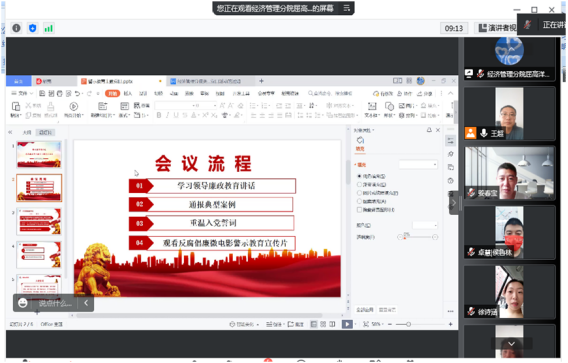The width and height of the screenshot is (568, 363).
Task: Adjust the transparency slider in properties panel
Action: (x=417, y=237)
